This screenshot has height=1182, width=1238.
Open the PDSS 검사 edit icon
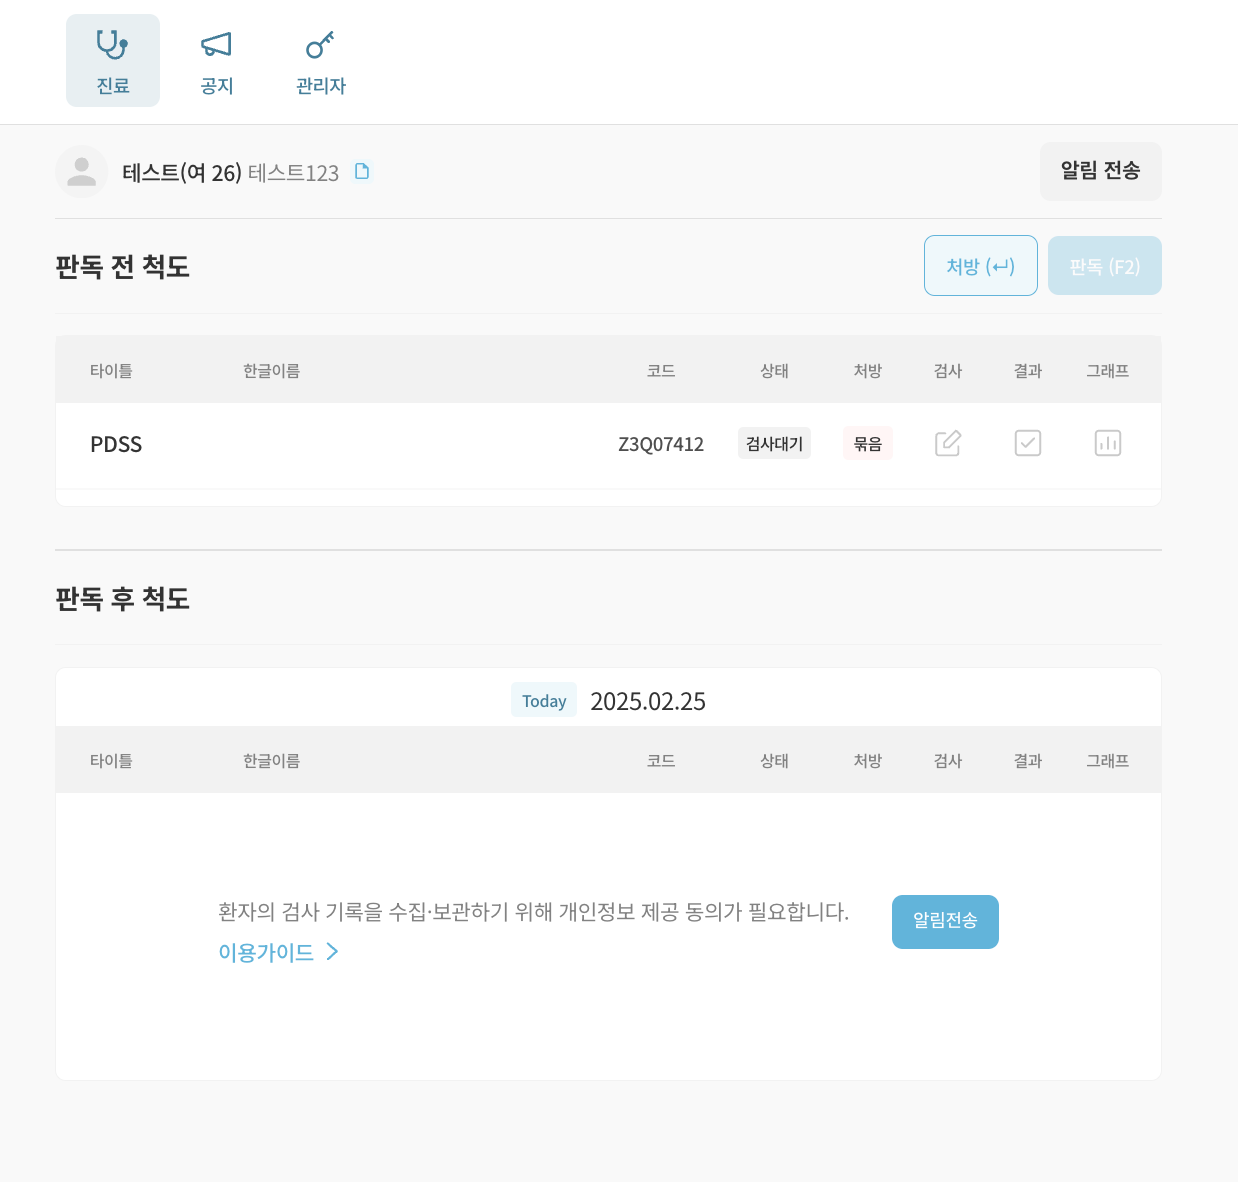coord(948,443)
